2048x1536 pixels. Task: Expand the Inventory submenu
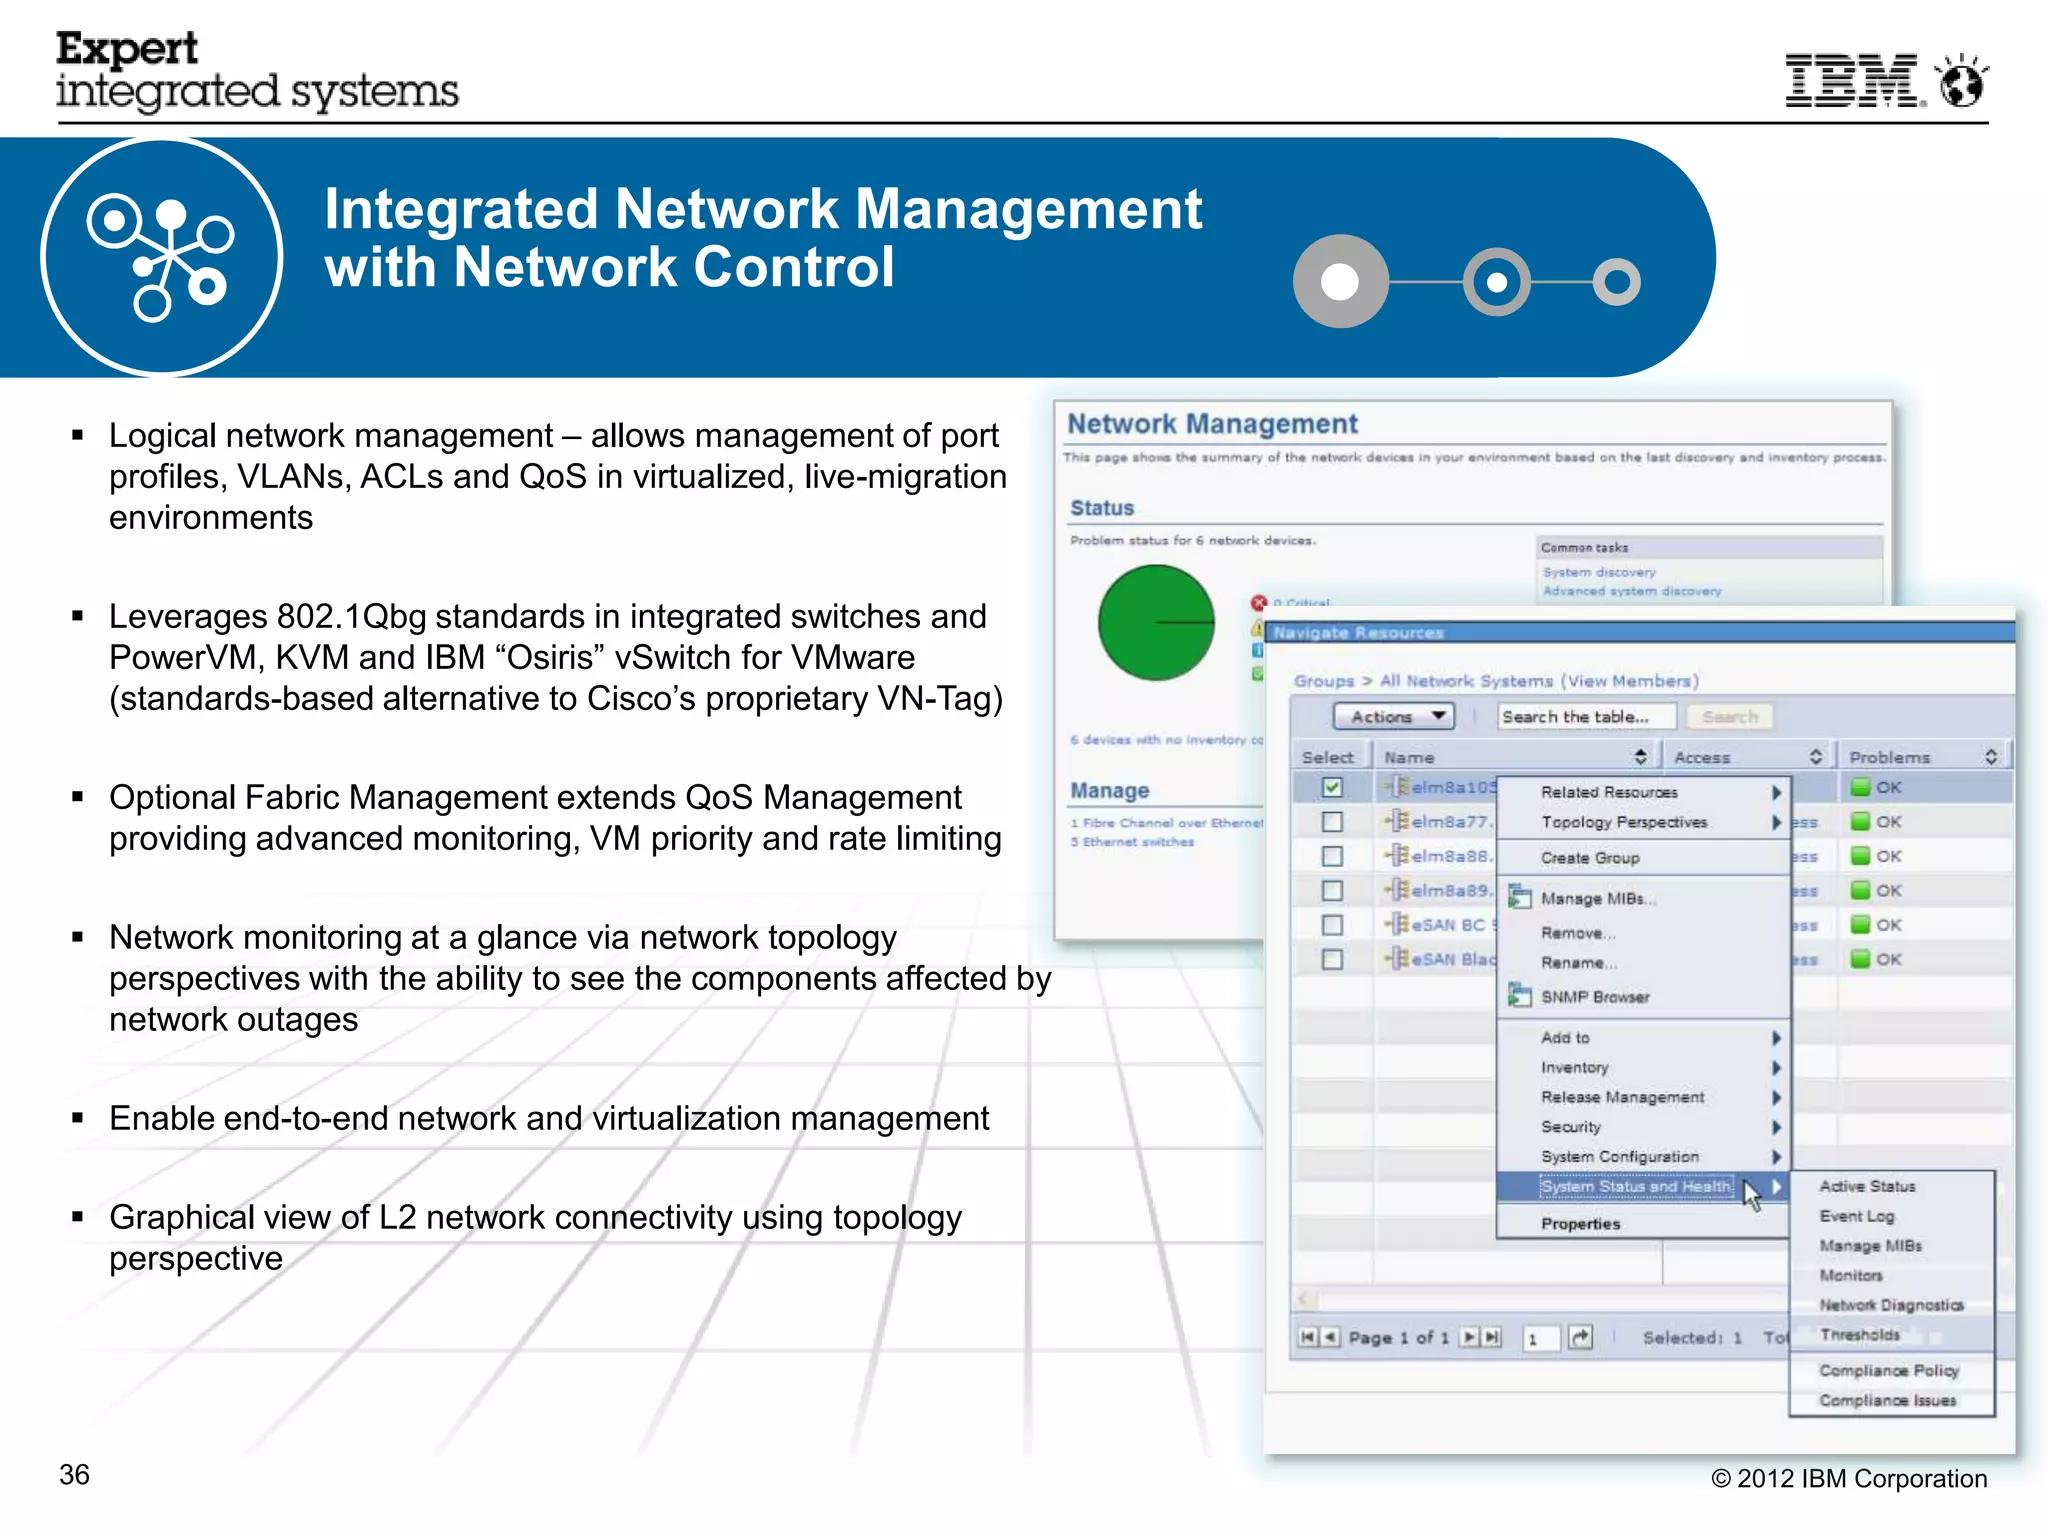pyautogui.click(x=1644, y=1068)
